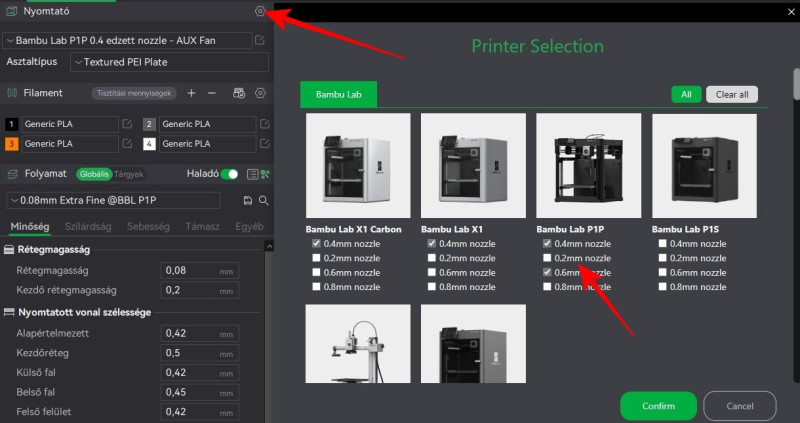Click the Folyamat section icon
The height and width of the screenshot is (423, 800).
12,175
